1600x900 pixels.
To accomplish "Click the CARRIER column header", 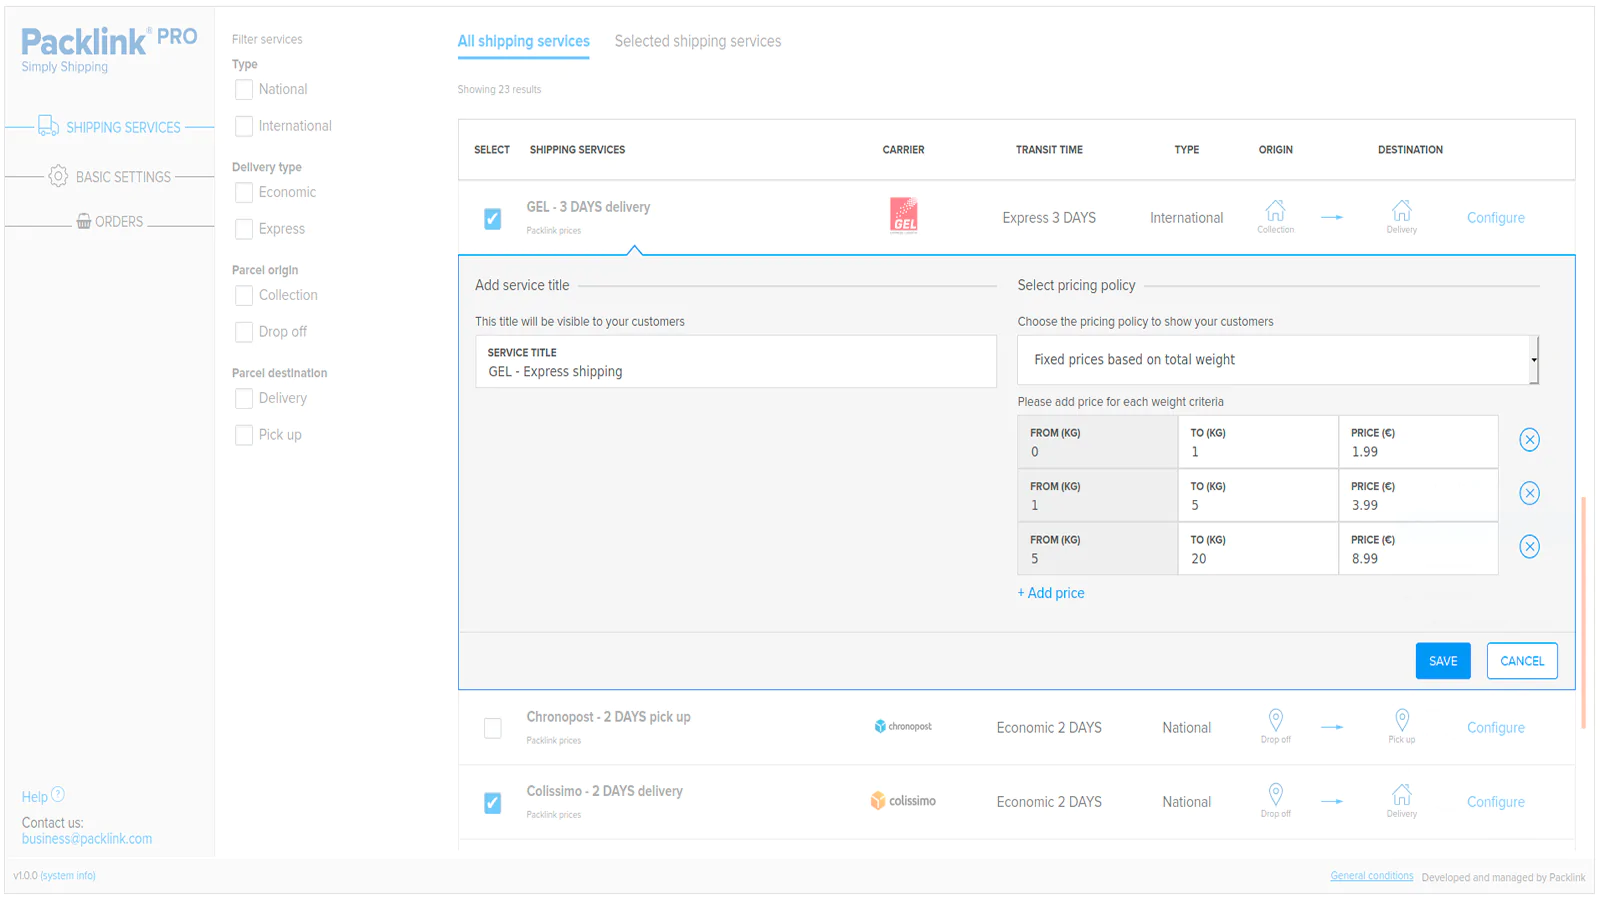I will (x=903, y=150).
